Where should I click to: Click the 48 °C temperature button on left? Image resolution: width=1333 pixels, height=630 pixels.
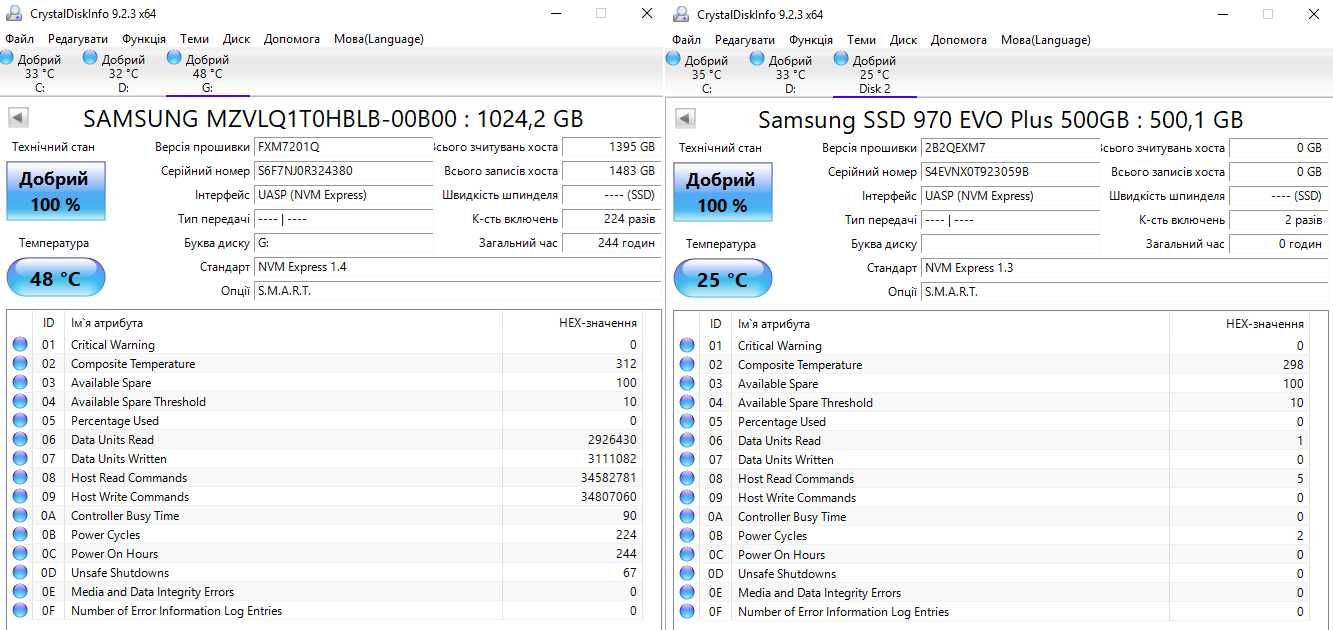(55, 277)
